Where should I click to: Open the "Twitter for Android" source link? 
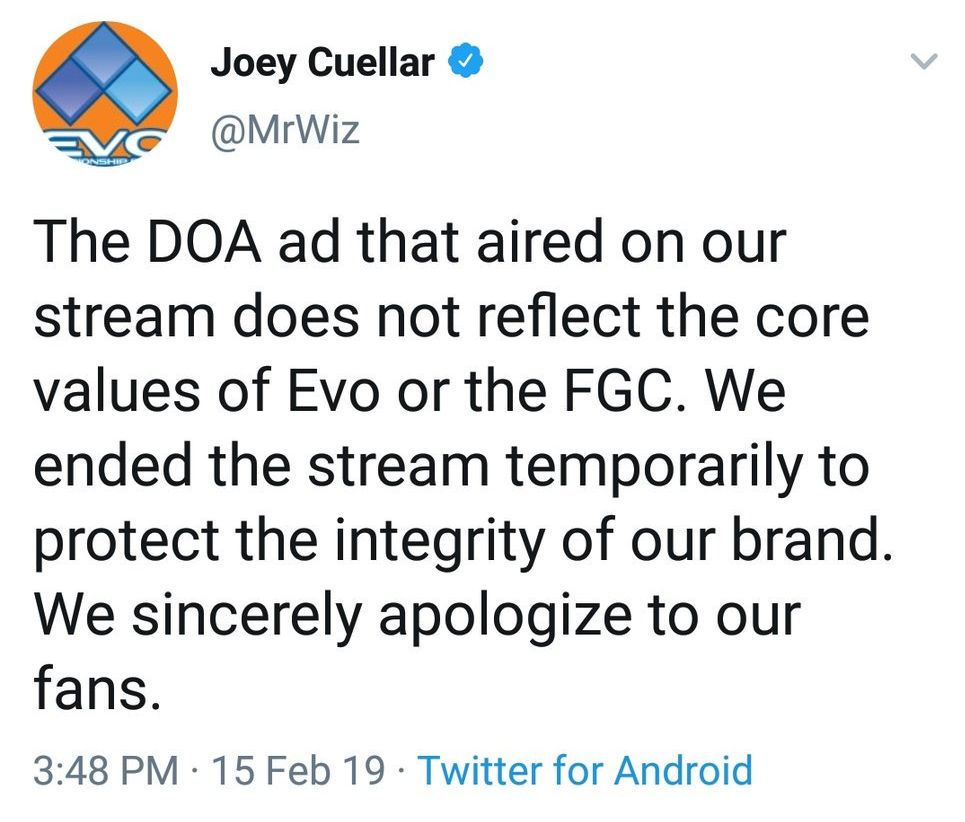tap(583, 771)
